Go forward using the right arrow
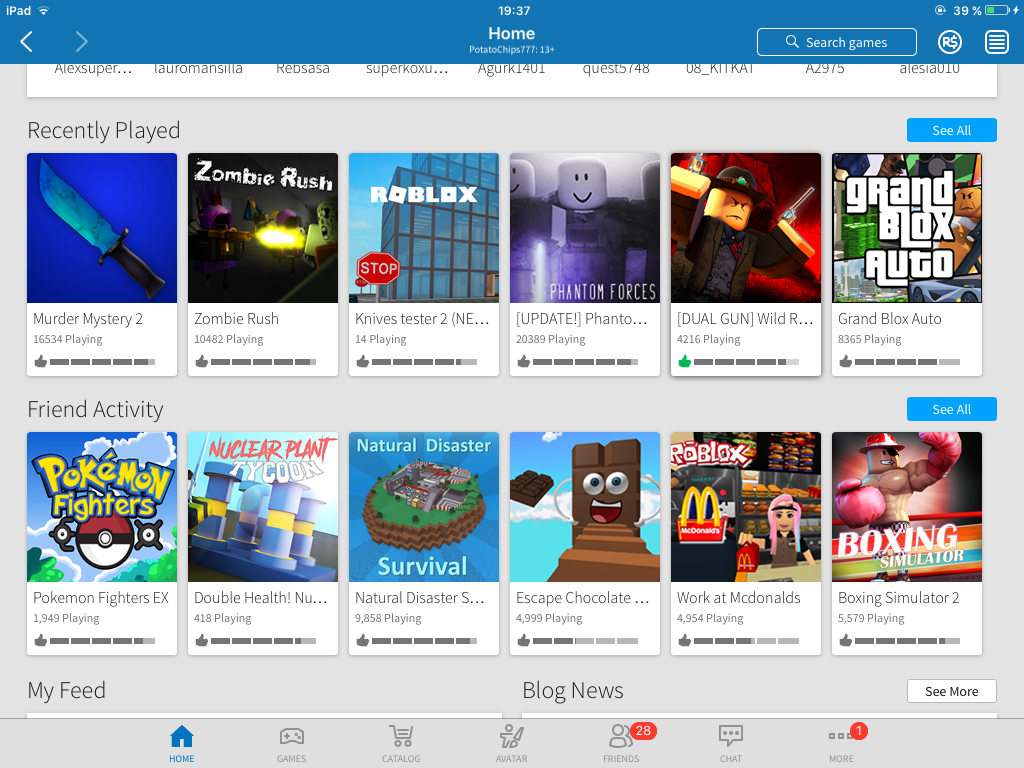The height and width of the screenshot is (768, 1024). 81,42
